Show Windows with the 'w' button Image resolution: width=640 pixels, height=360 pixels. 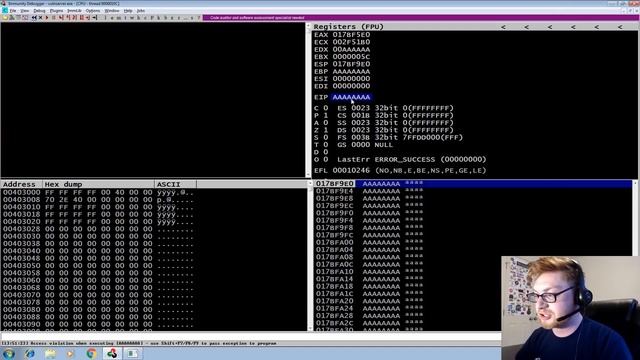[132, 18]
